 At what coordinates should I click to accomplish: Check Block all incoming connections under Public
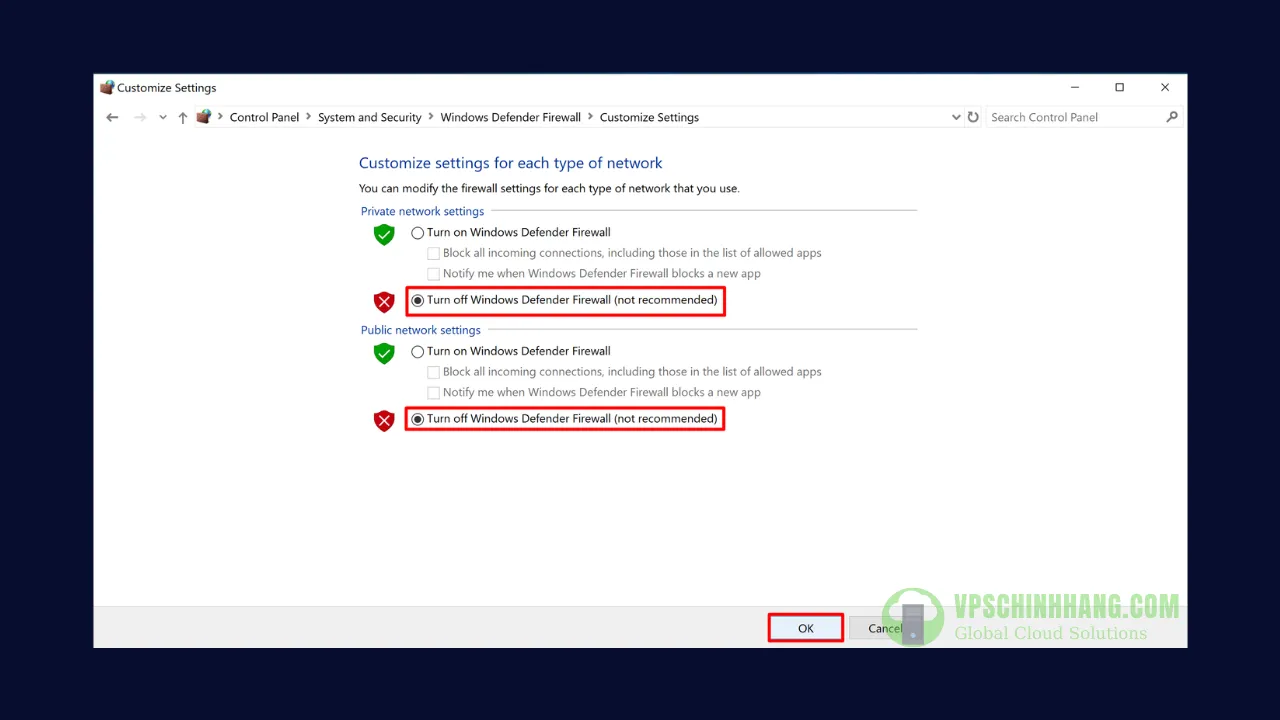(x=433, y=372)
